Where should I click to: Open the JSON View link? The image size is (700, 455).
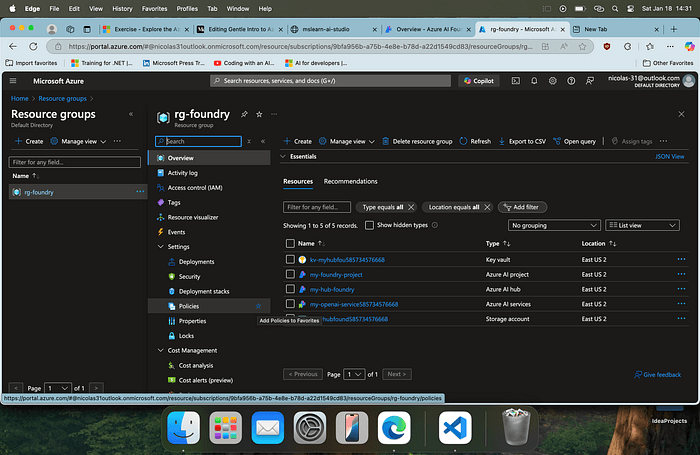pos(669,156)
